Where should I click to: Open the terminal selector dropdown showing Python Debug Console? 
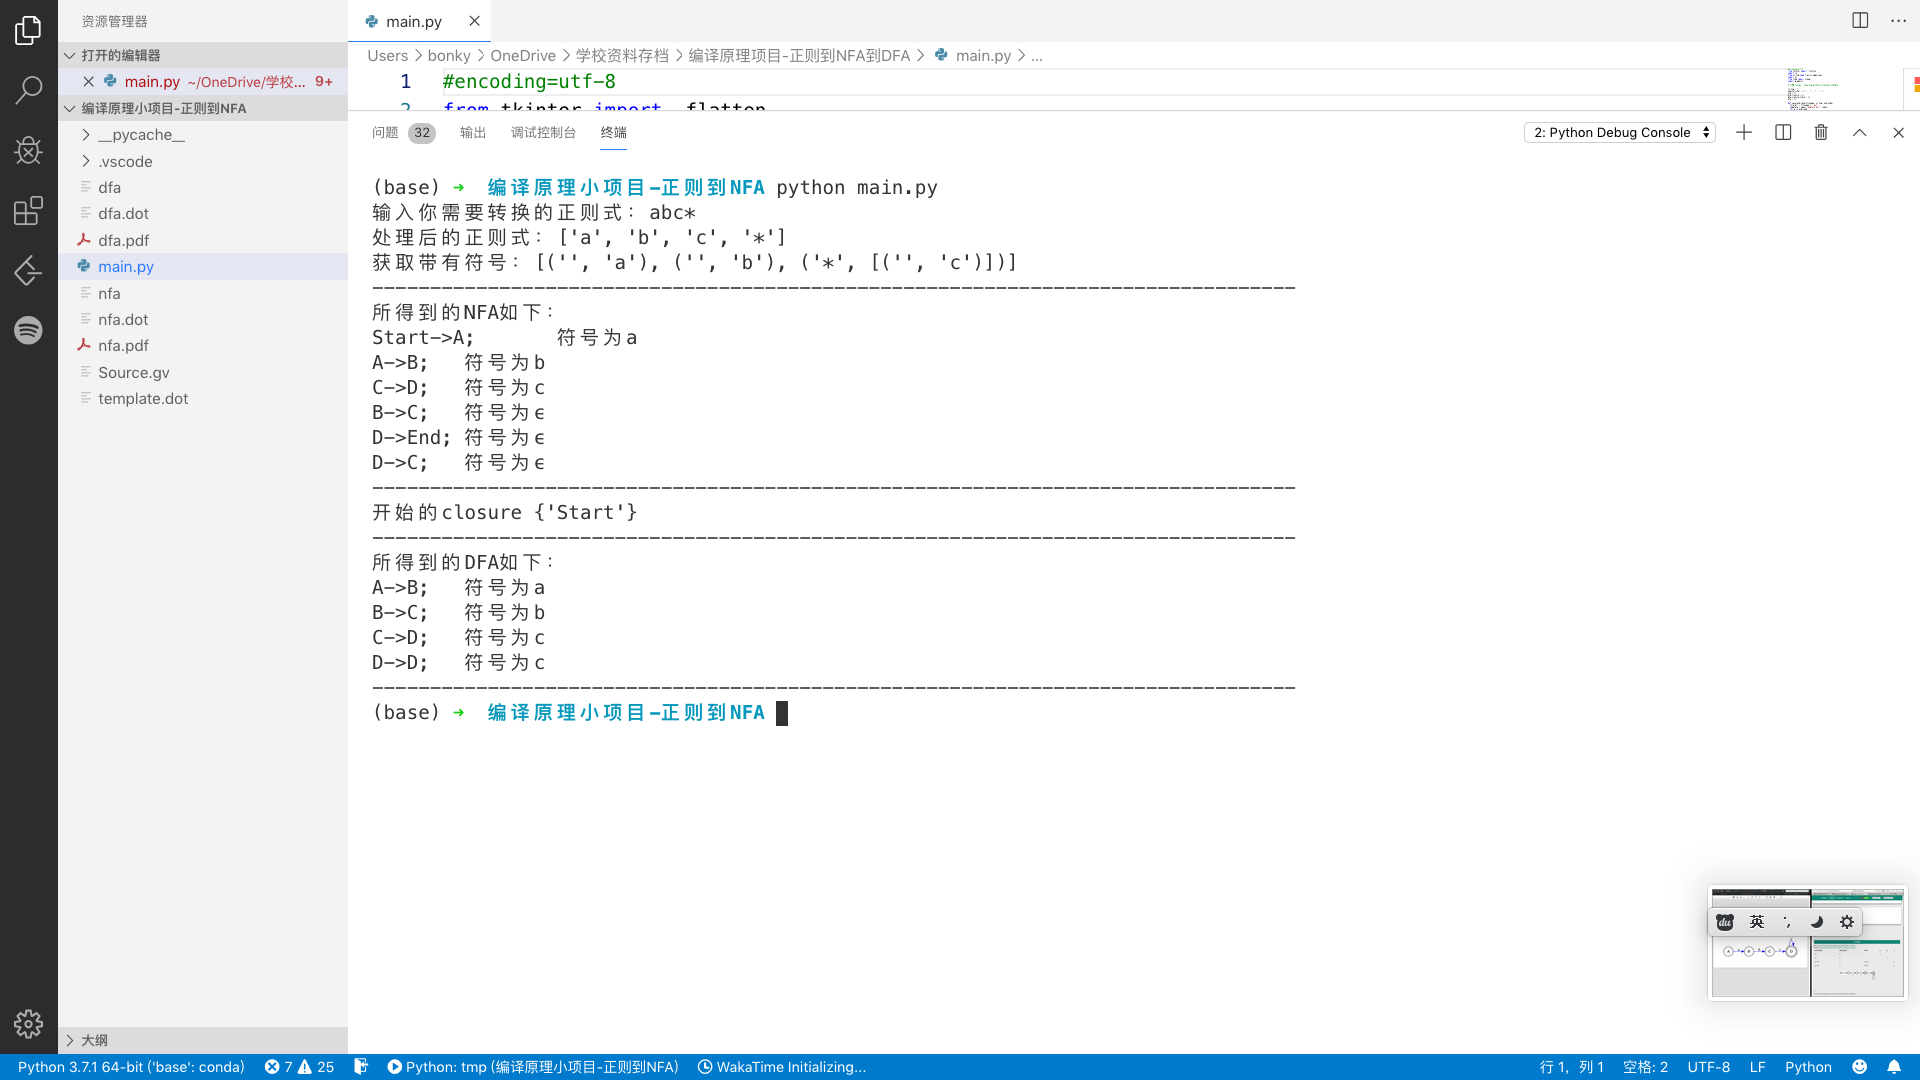(x=1619, y=132)
